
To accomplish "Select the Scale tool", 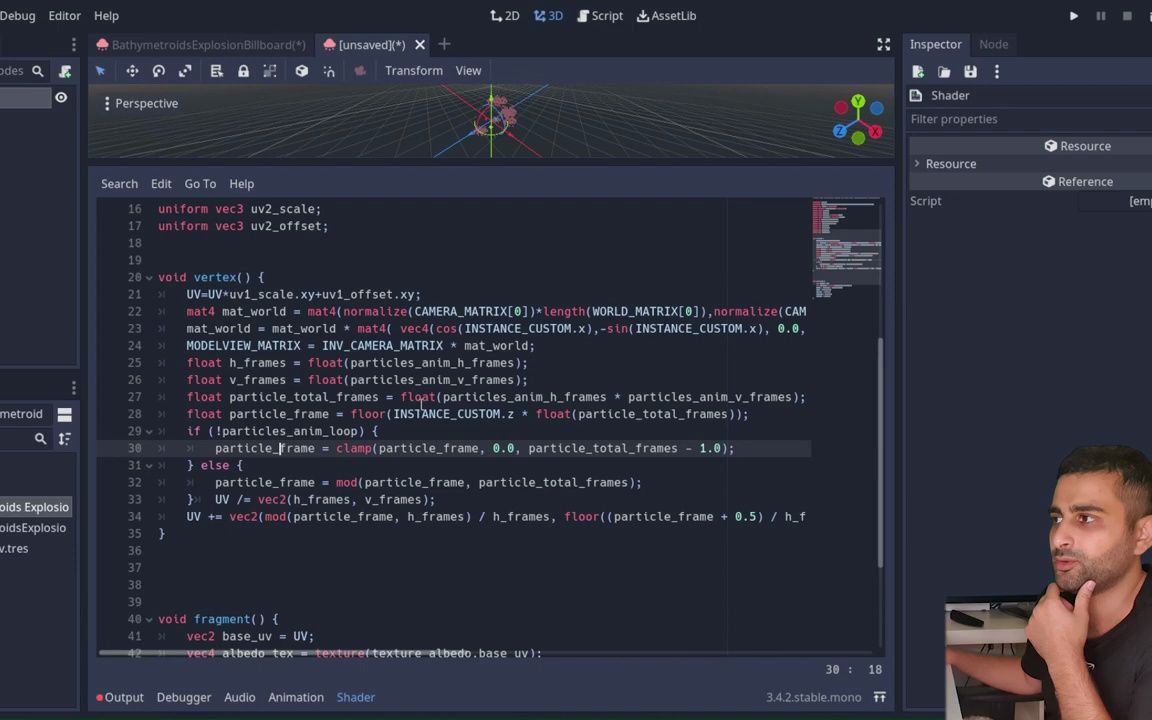I will point(184,70).
